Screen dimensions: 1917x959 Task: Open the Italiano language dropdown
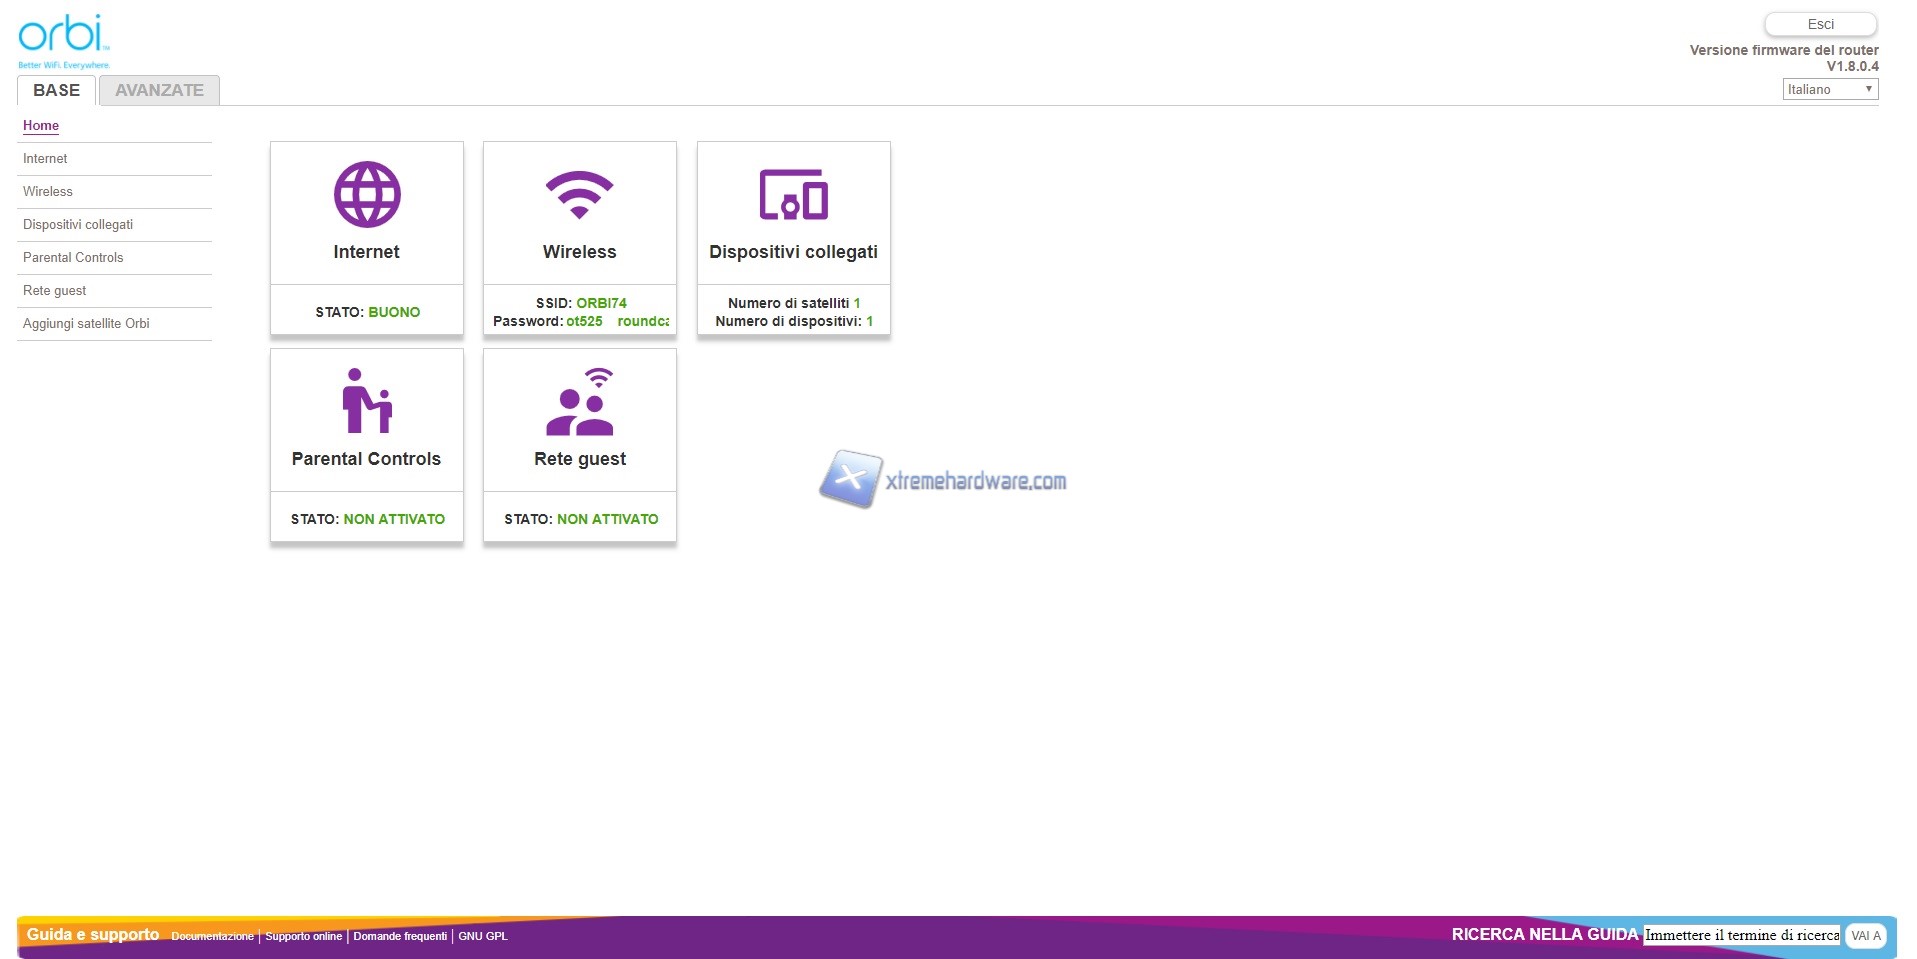click(1830, 89)
